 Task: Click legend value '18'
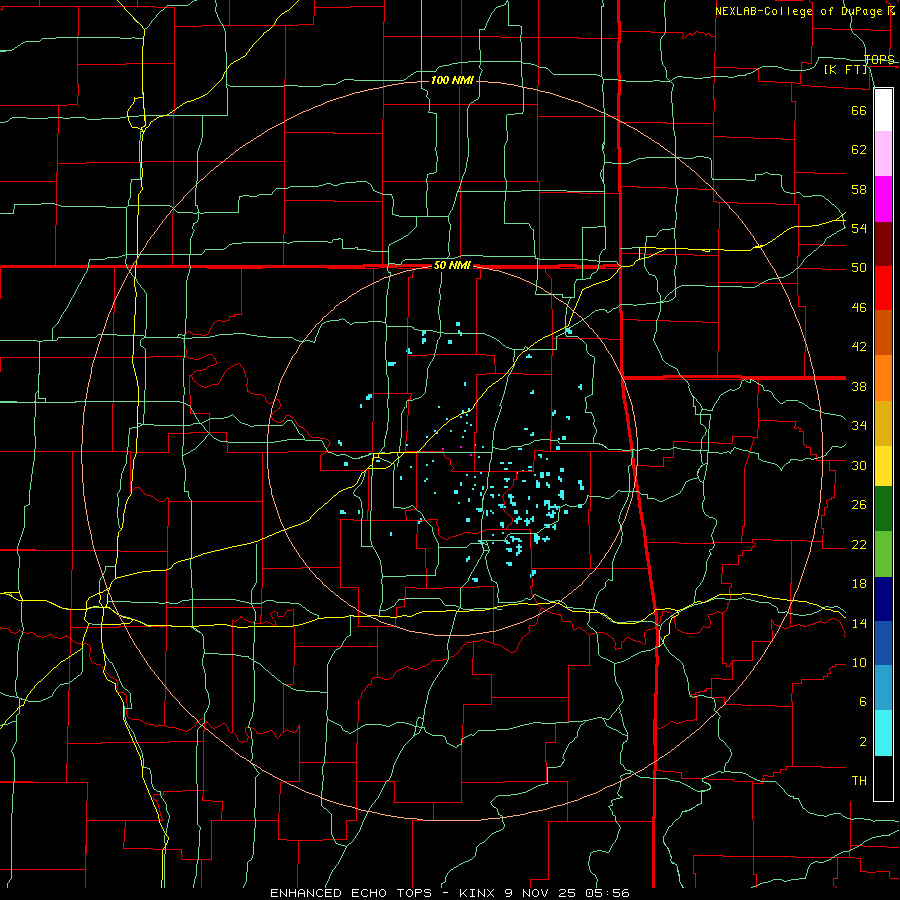[x=859, y=584]
